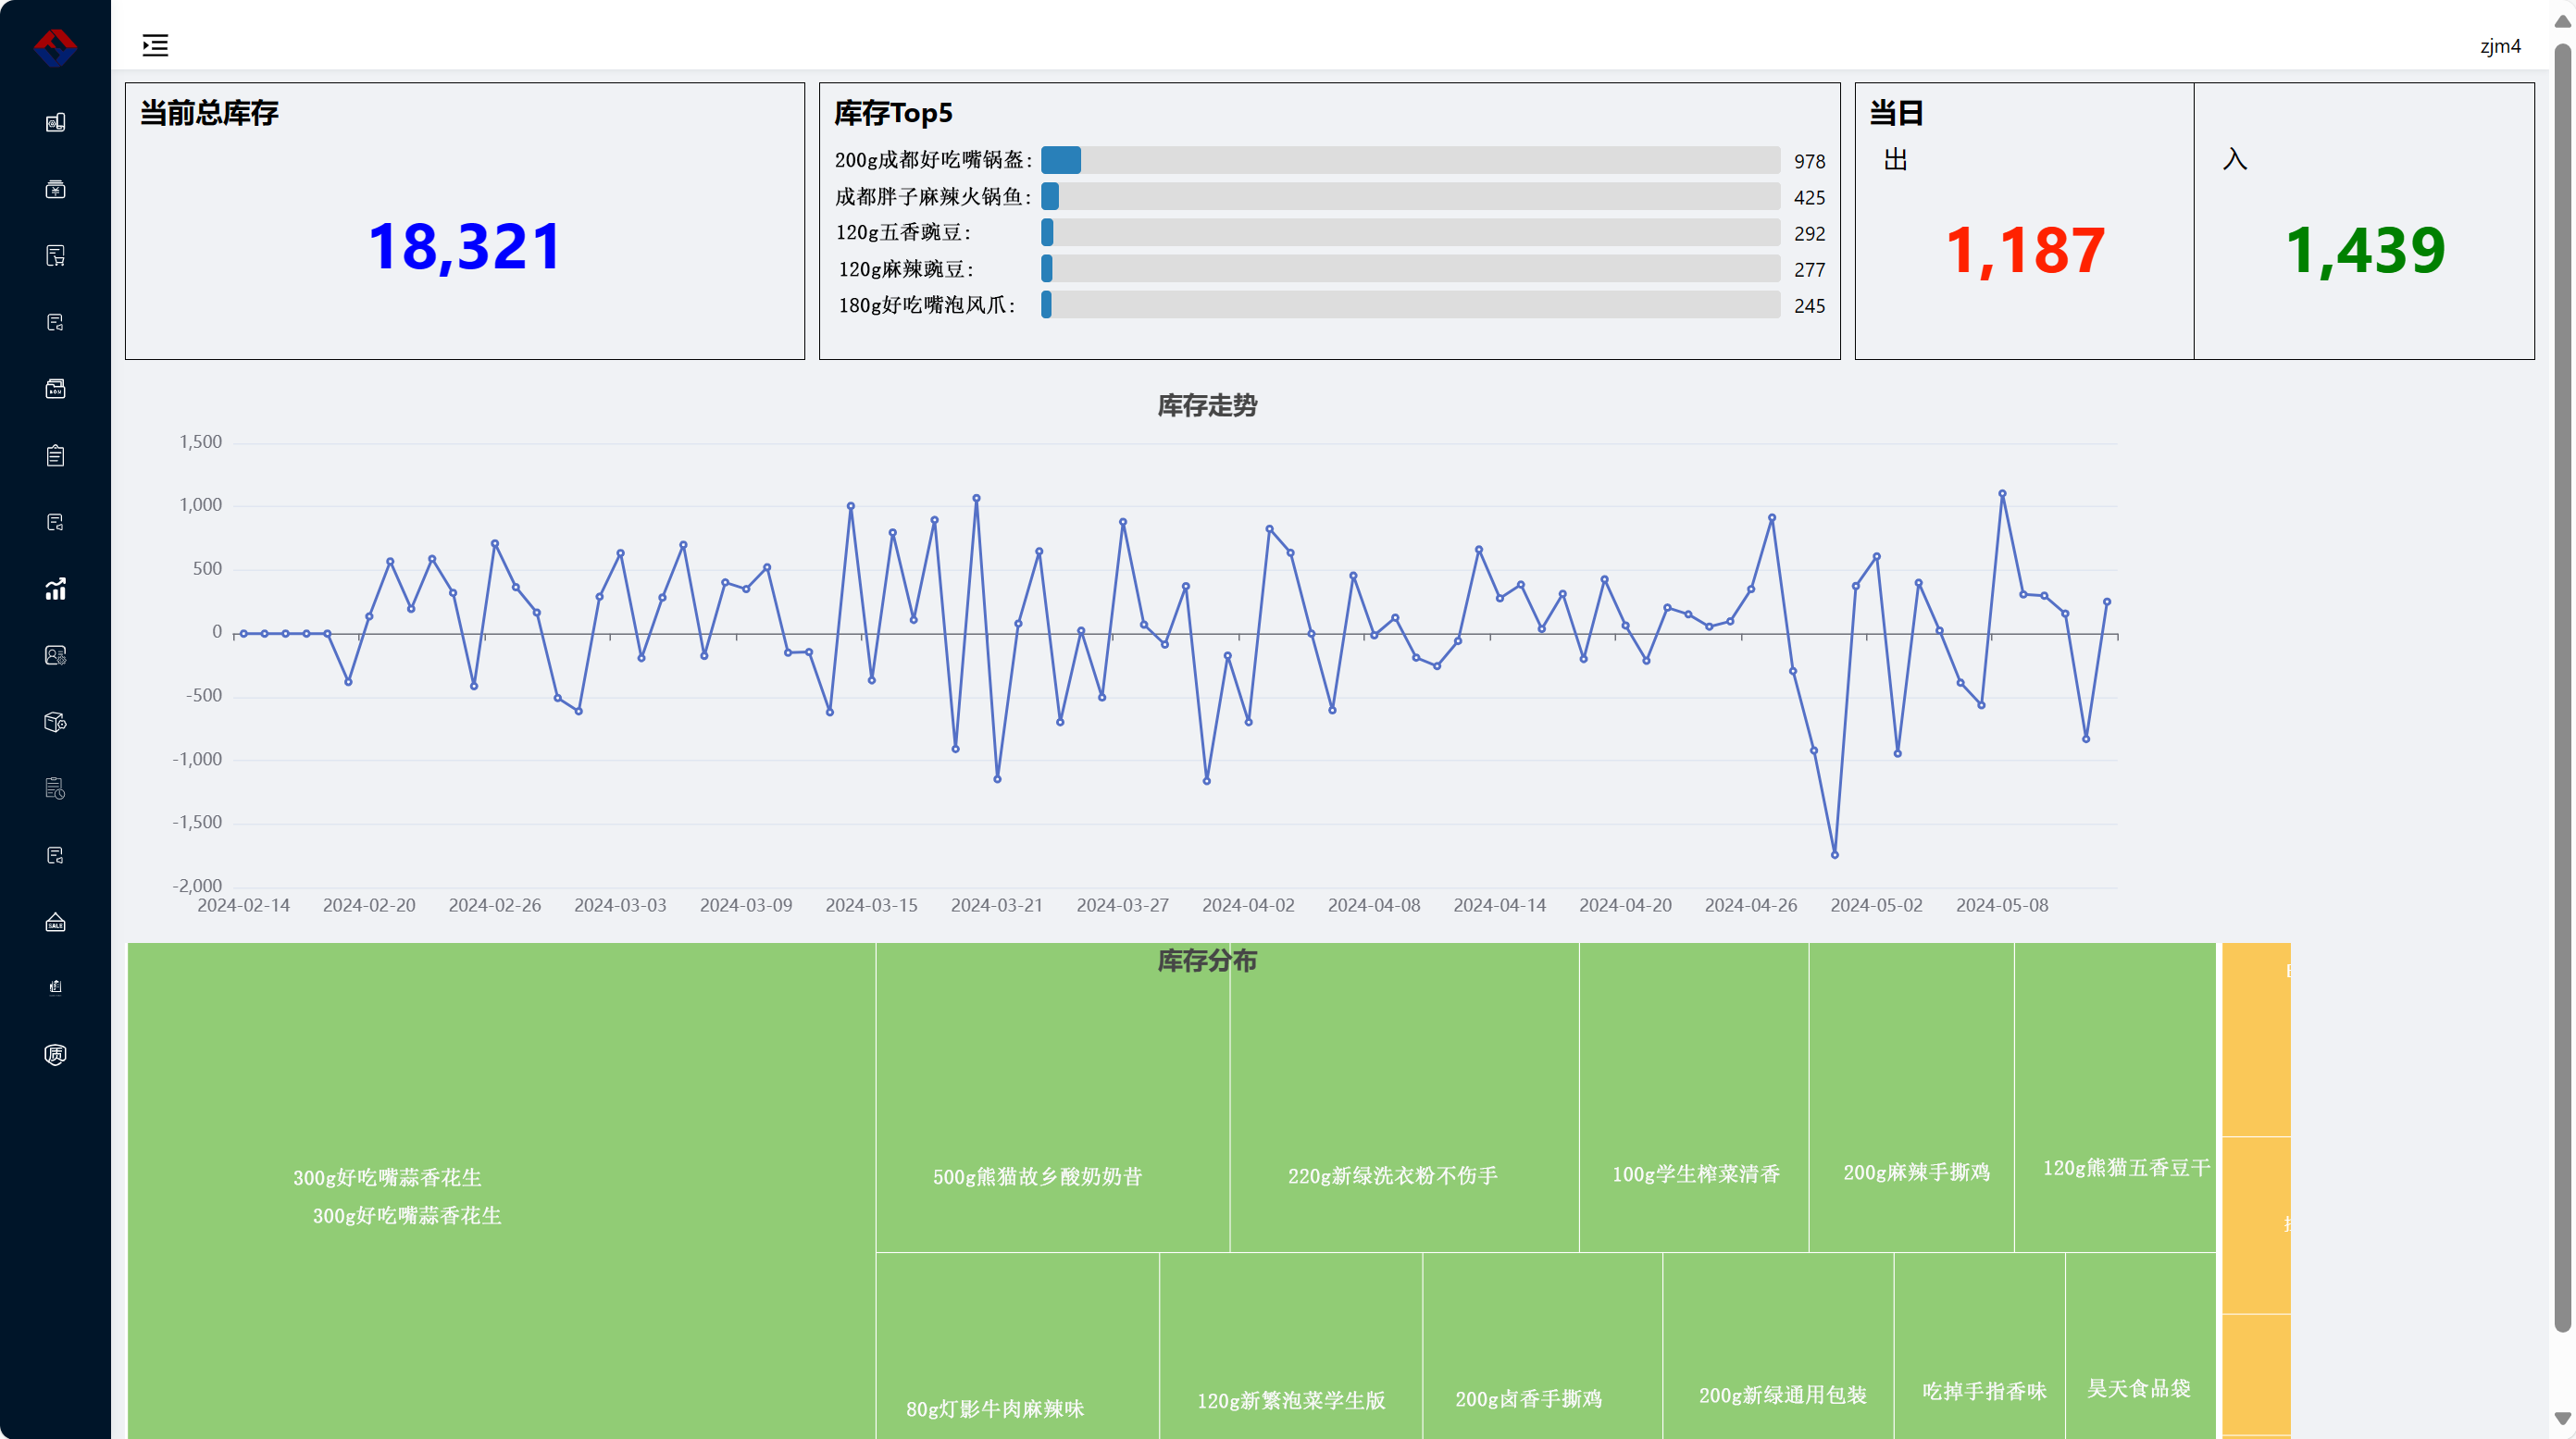Select the 200g卤香手撕鸡 treemap block
Image resolution: width=2576 pixels, height=1439 pixels.
click(1543, 1346)
